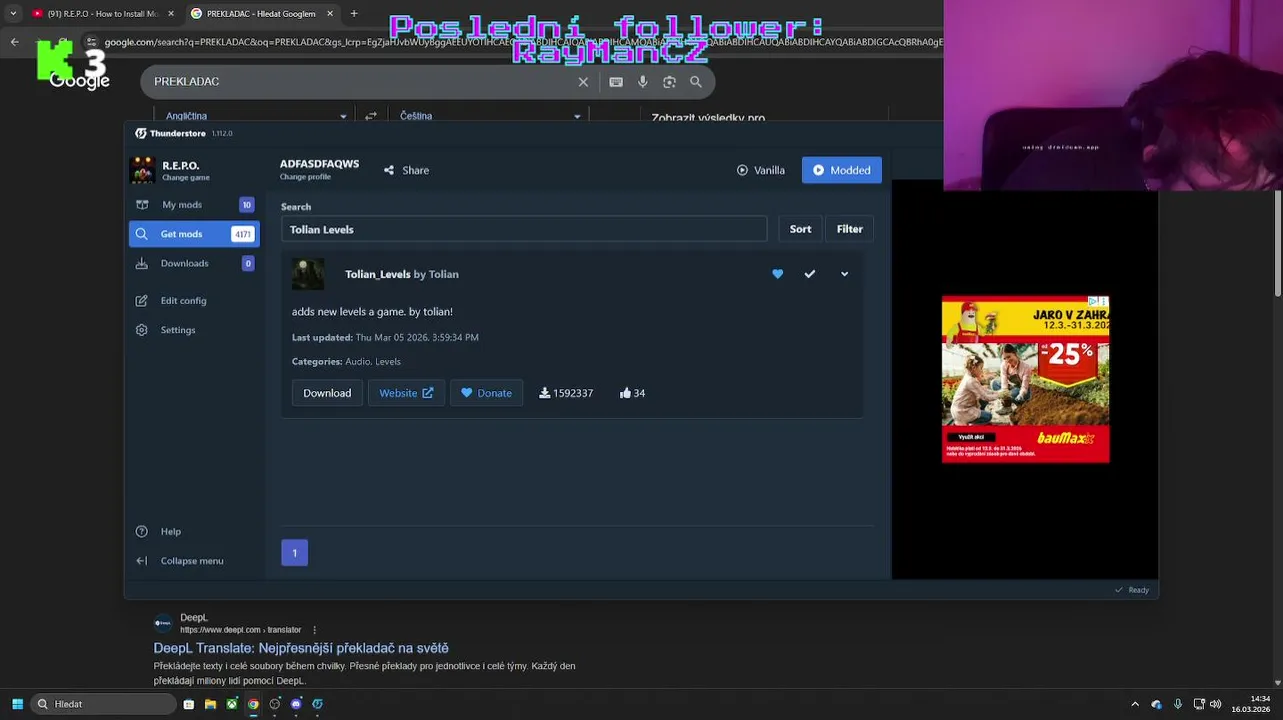This screenshot has width=1283, height=720.
Task: Click the download count 1592337
Action: (x=566, y=393)
